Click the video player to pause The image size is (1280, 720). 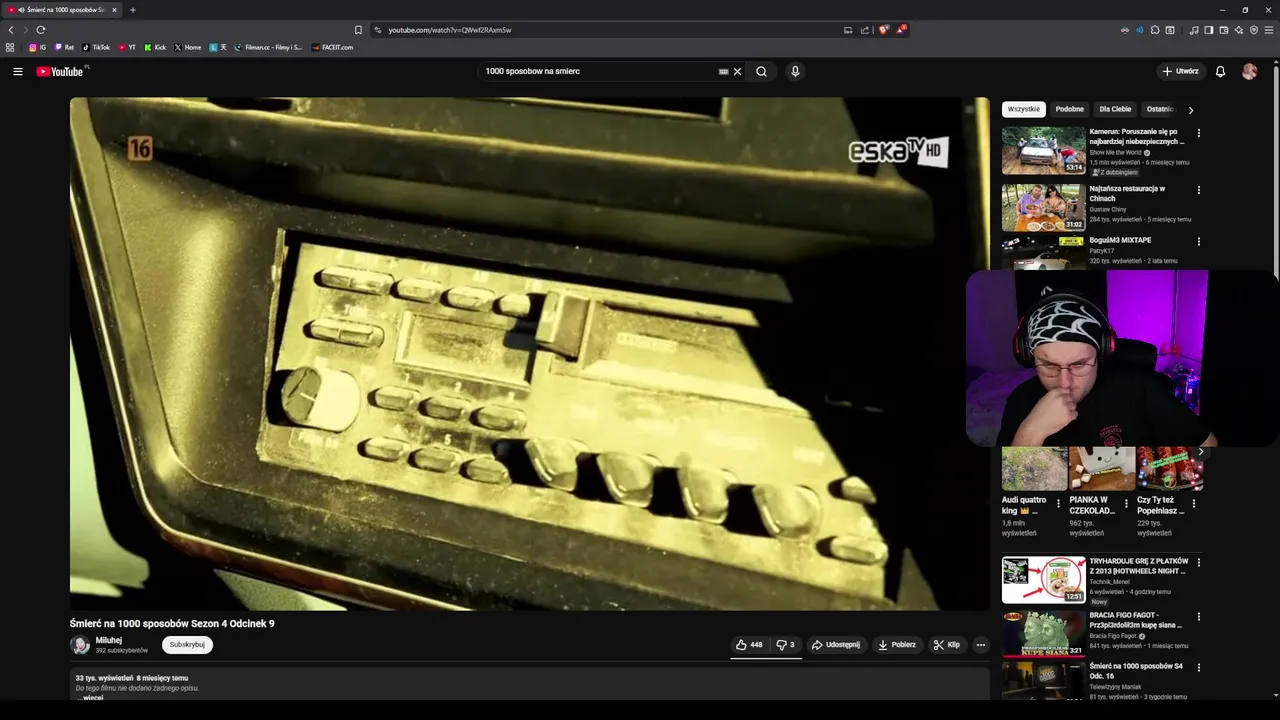pos(530,354)
